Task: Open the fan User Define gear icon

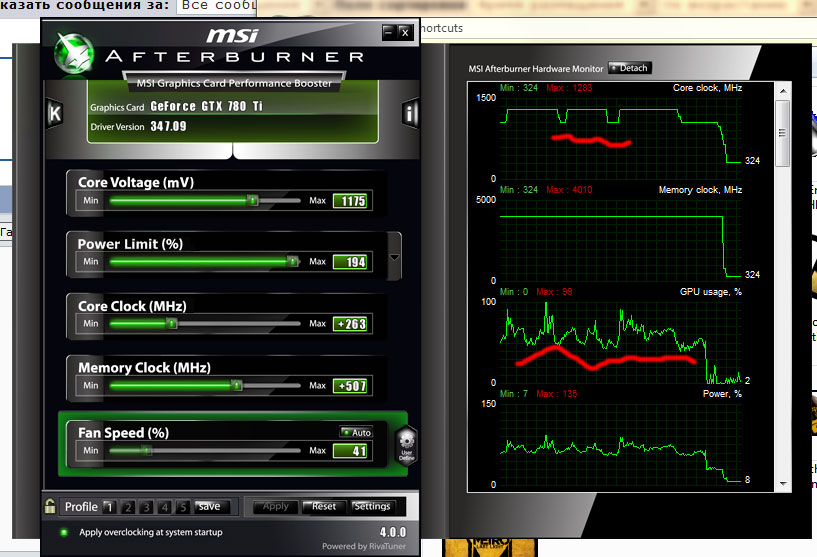Action: (x=406, y=445)
